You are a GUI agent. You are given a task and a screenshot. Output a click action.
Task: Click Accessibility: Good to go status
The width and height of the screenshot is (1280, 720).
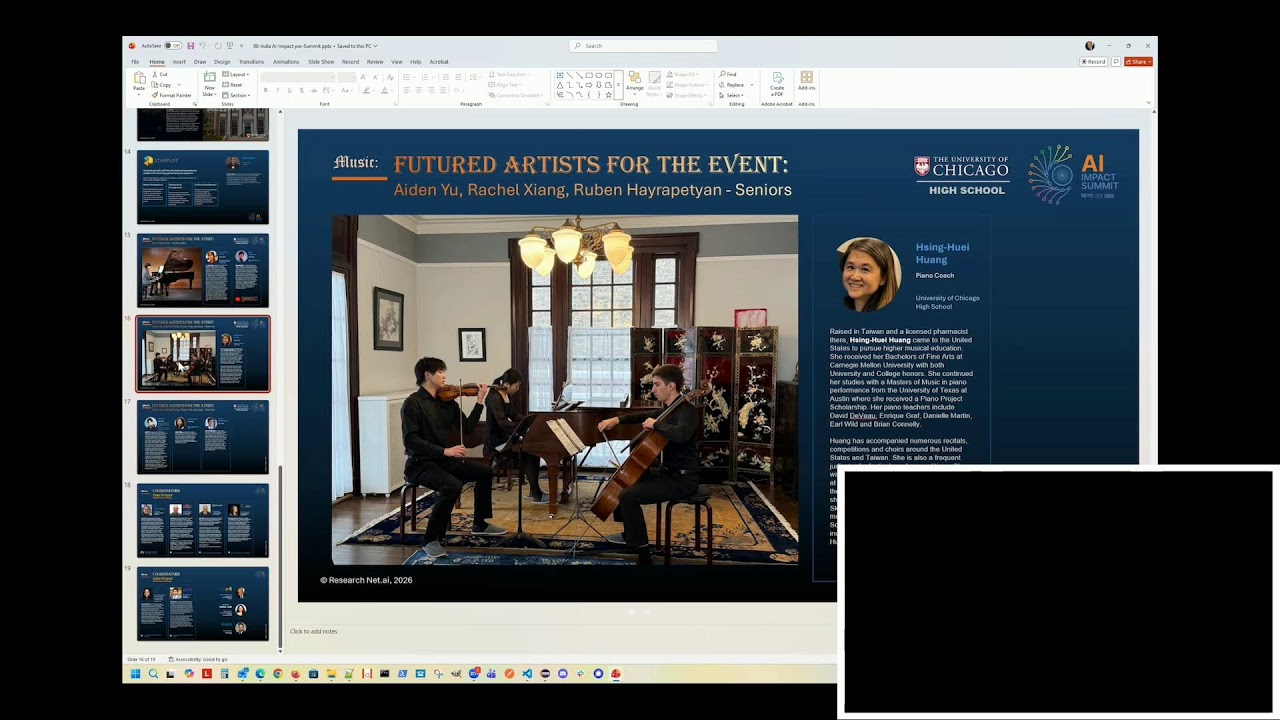pyautogui.click(x=198, y=659)
